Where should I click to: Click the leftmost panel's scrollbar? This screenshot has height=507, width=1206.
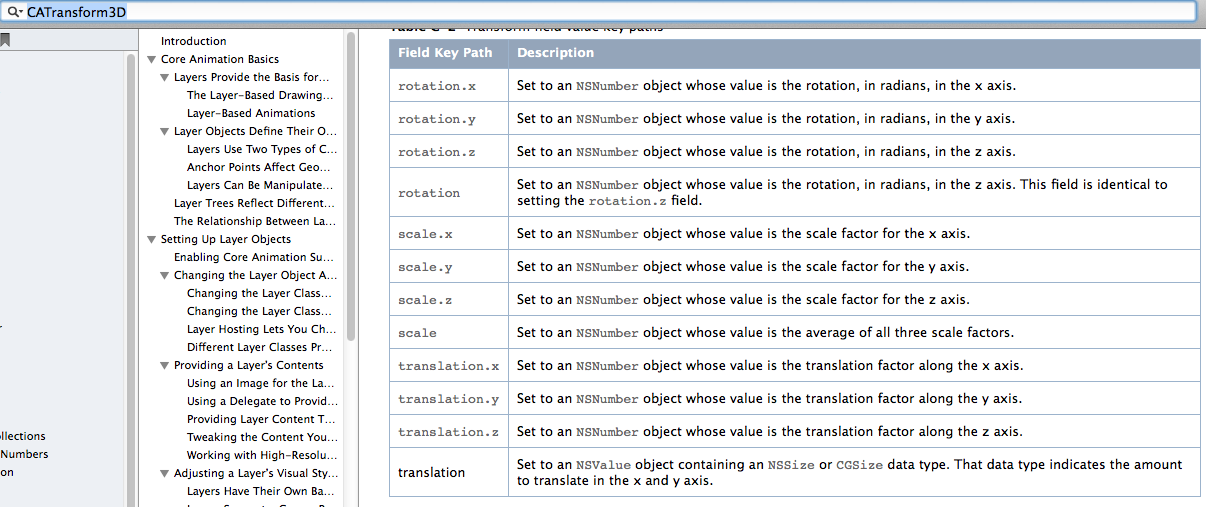pos(131,280)
